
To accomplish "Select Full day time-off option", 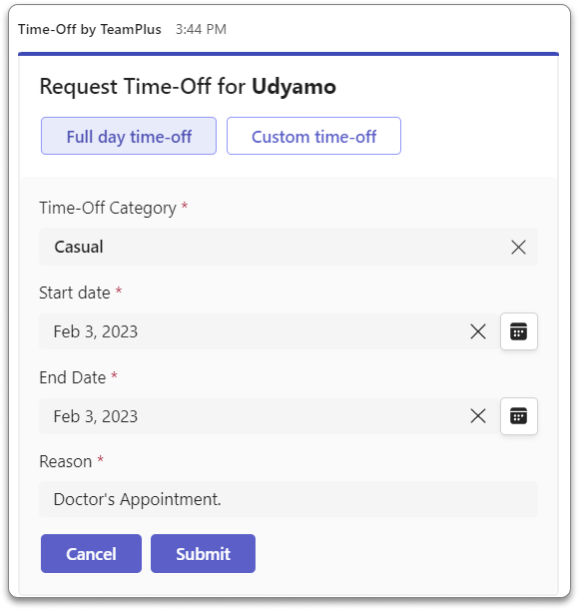I will click(129, 136).
